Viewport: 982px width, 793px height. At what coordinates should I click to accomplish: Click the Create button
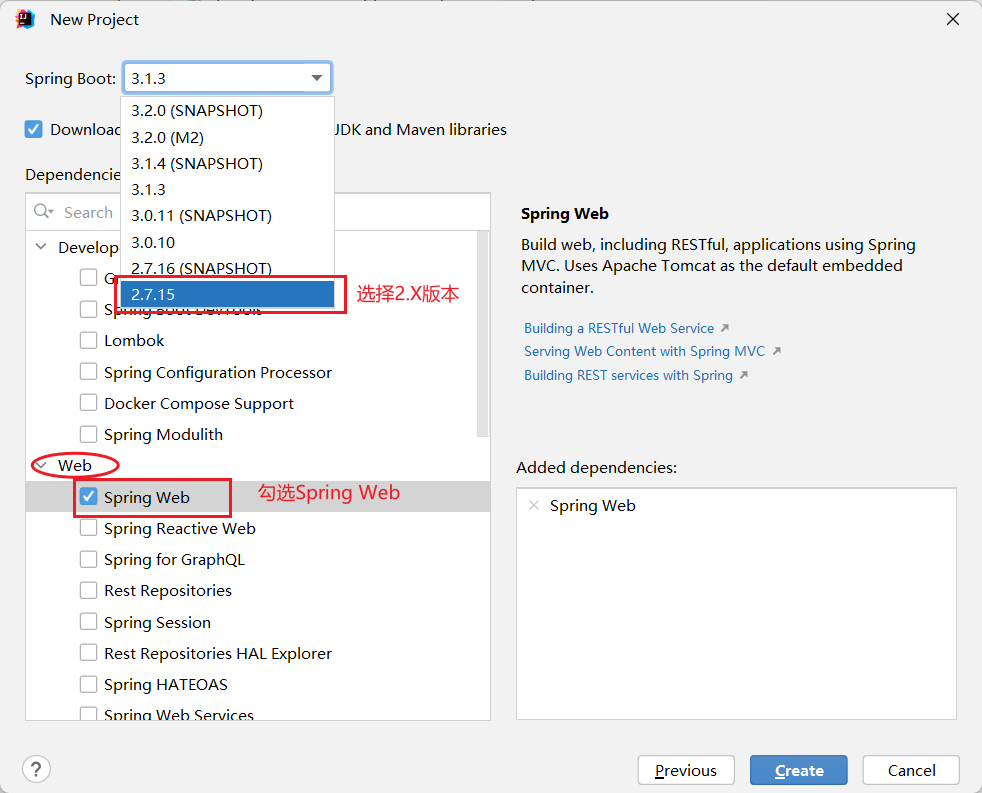point(799,770)
